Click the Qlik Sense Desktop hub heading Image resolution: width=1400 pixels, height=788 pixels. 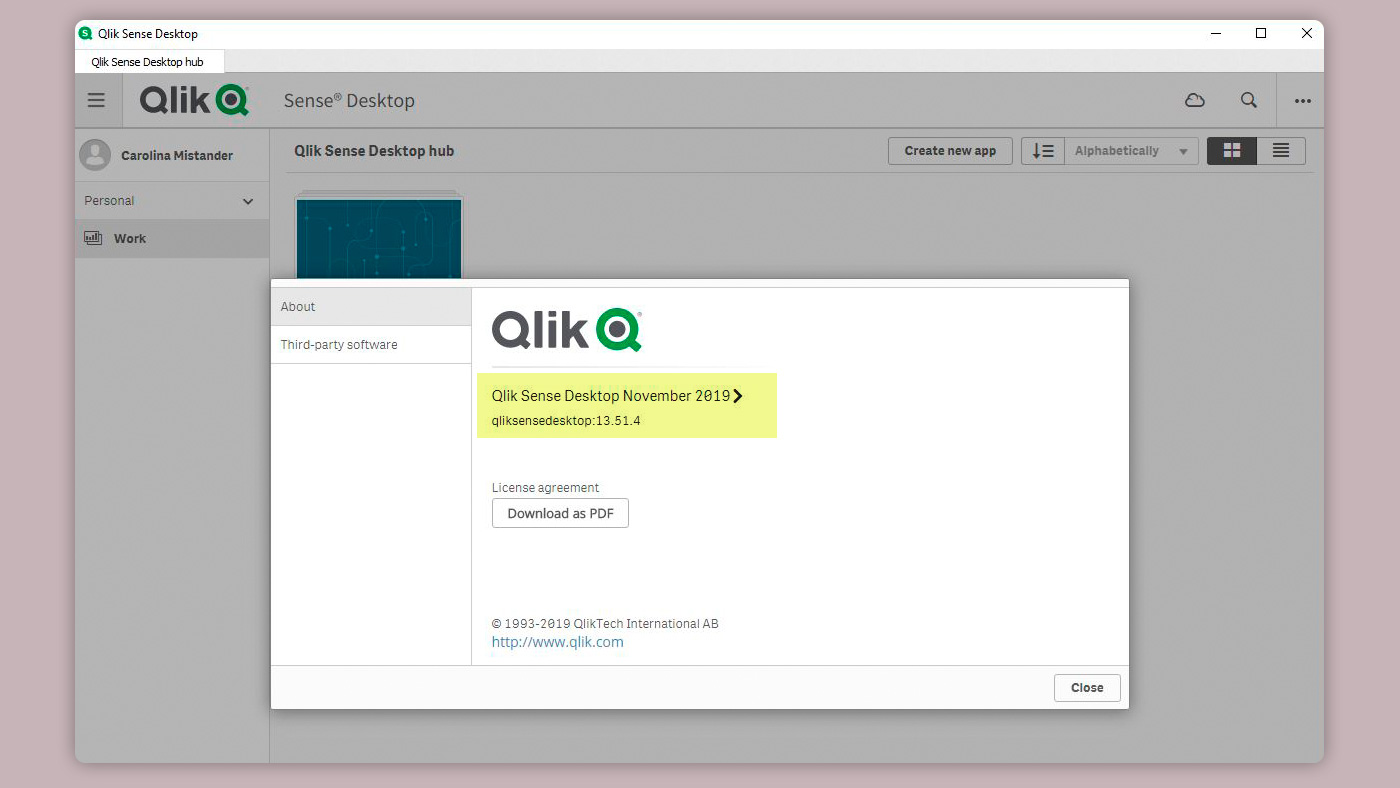(374, 151)
